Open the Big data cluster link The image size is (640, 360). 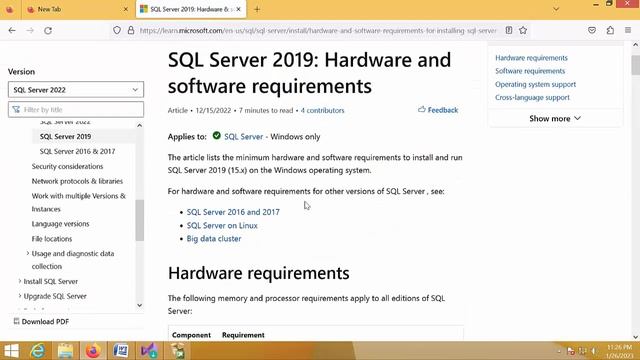coord(214,238)
